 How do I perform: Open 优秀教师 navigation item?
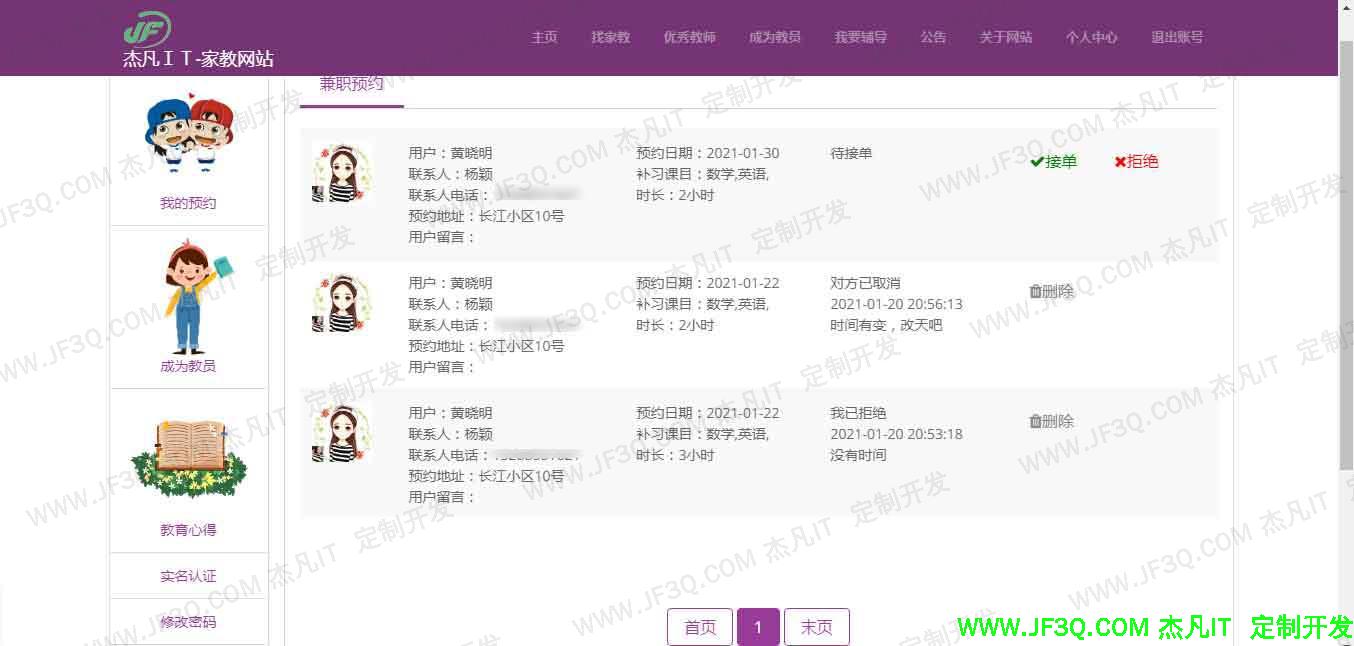pos(689,37)
